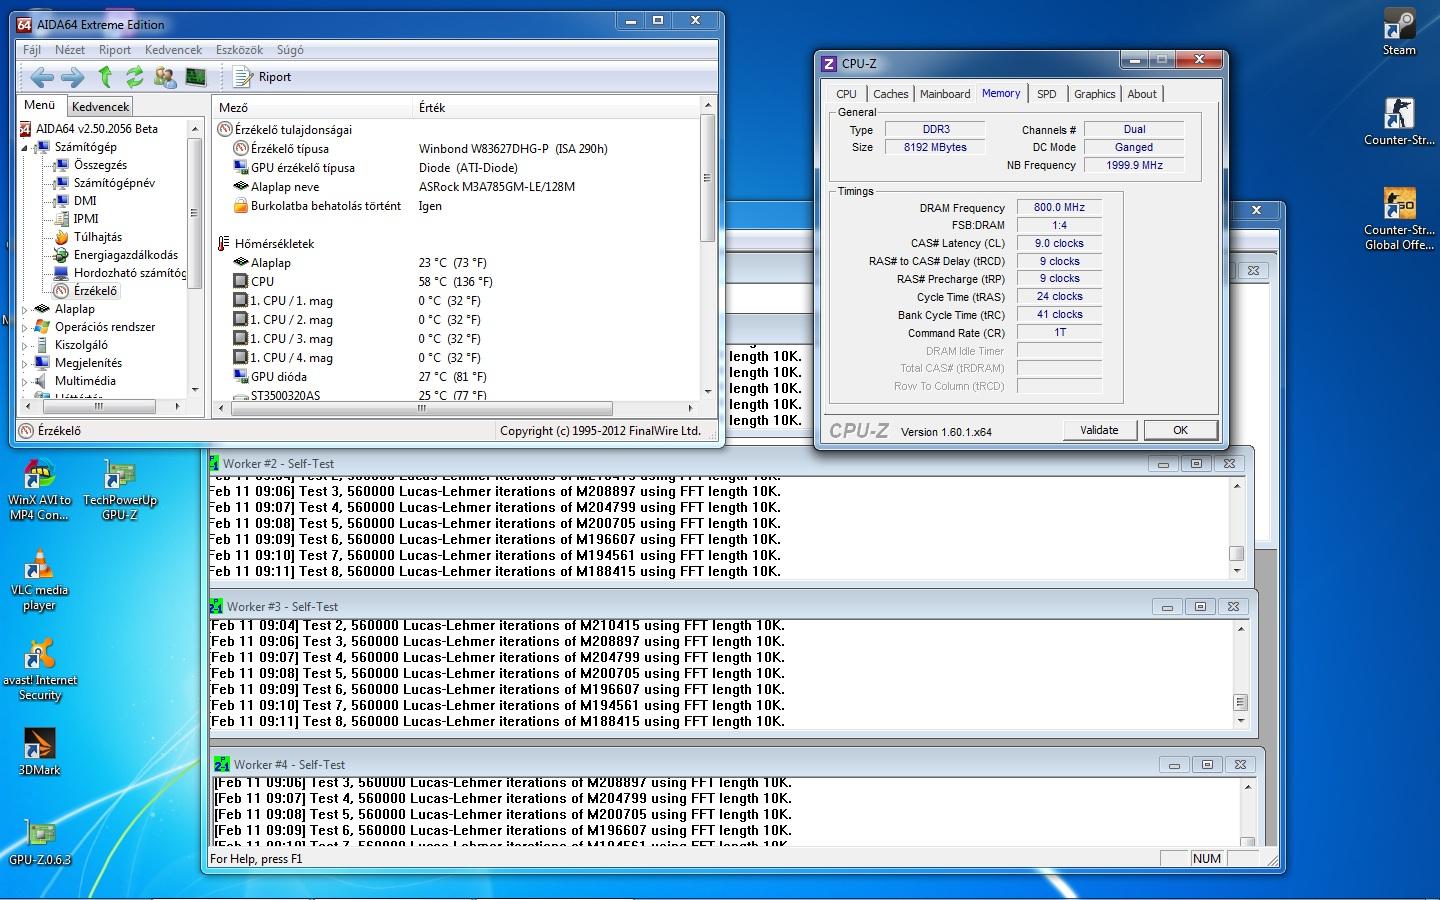1440x900 pixels.
Task: Expand the Kiszolgáló tree node
Action: 25,345
